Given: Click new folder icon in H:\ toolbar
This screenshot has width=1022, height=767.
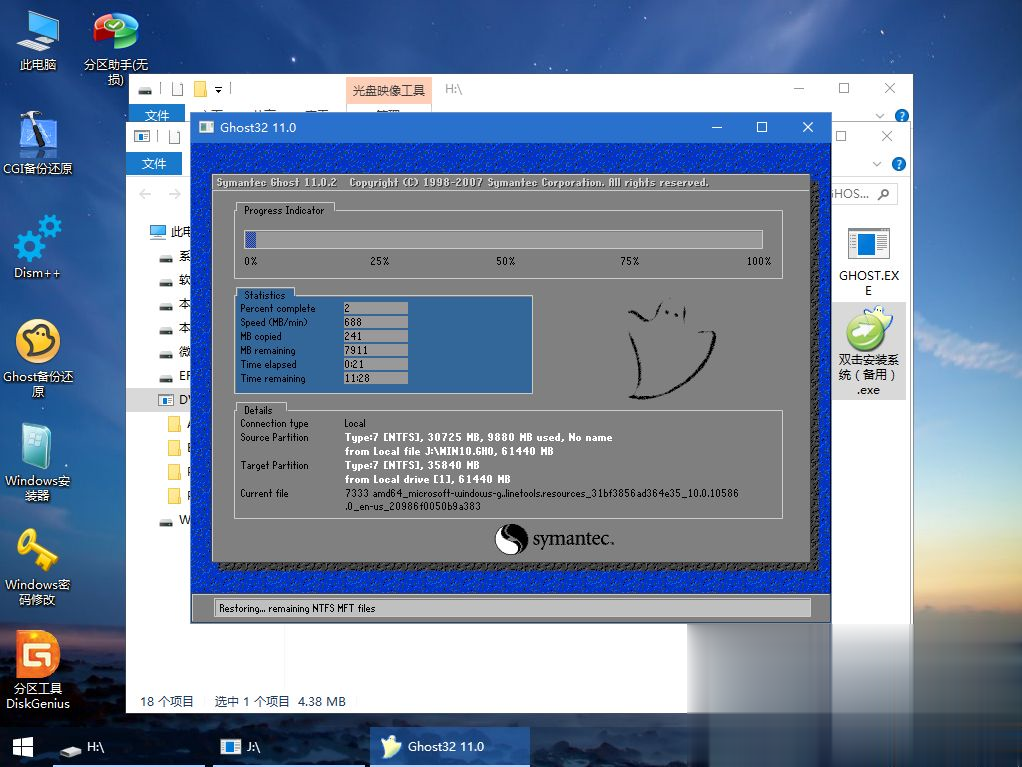Looking at the screenshot, I should (x=201, y=89).
